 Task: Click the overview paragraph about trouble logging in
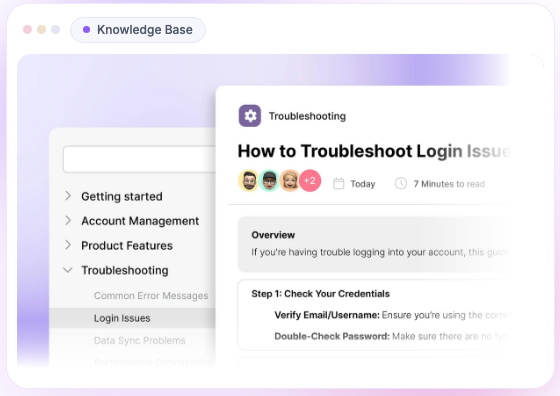[x=381, y=252]
